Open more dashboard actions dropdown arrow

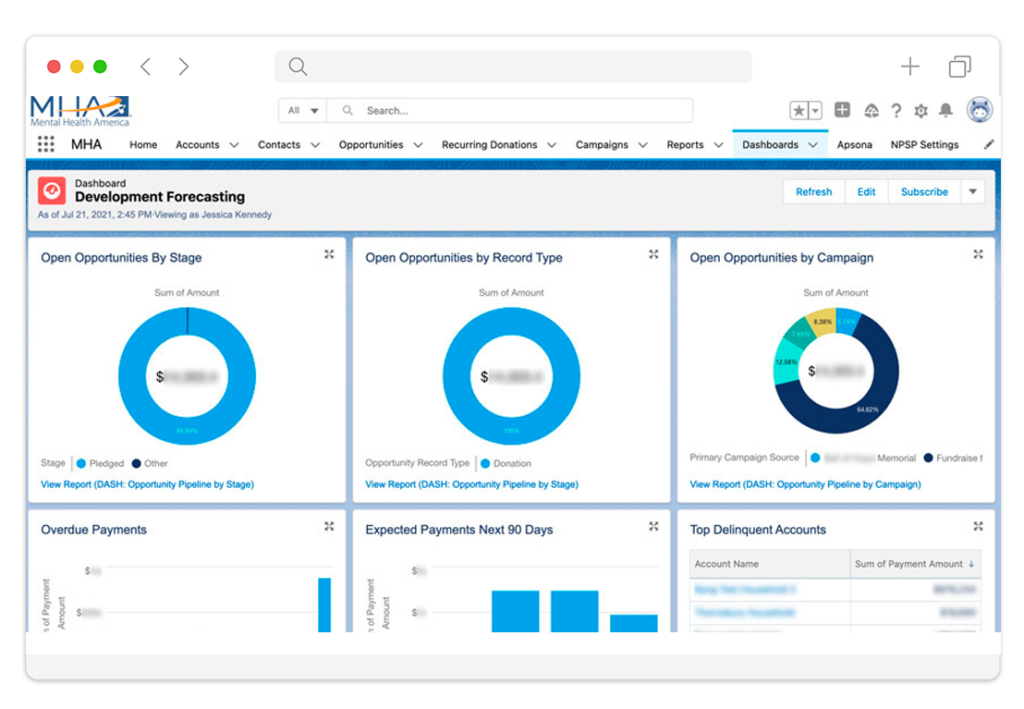pyautogui.click(x=972, y=192)
